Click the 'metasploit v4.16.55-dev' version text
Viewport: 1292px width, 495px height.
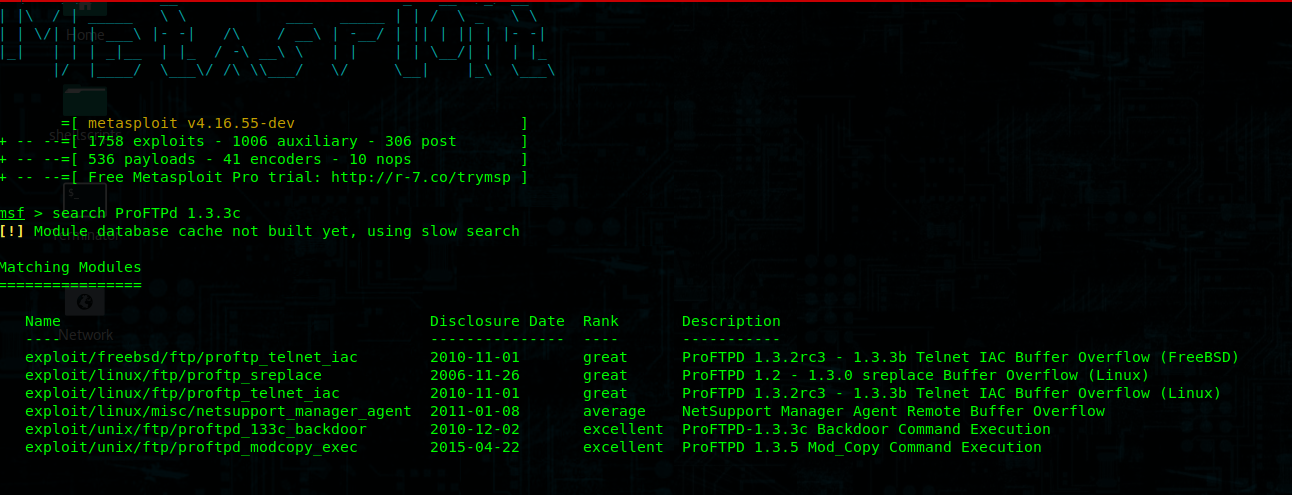191,123
